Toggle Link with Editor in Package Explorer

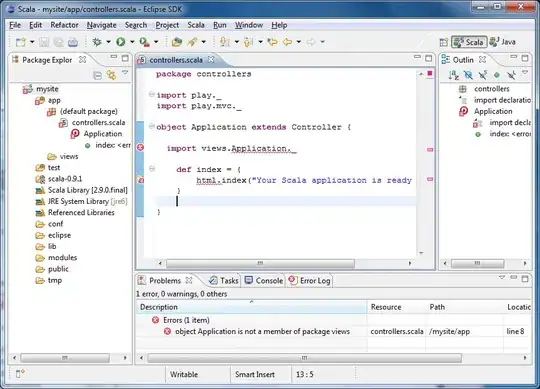point(111,75)
